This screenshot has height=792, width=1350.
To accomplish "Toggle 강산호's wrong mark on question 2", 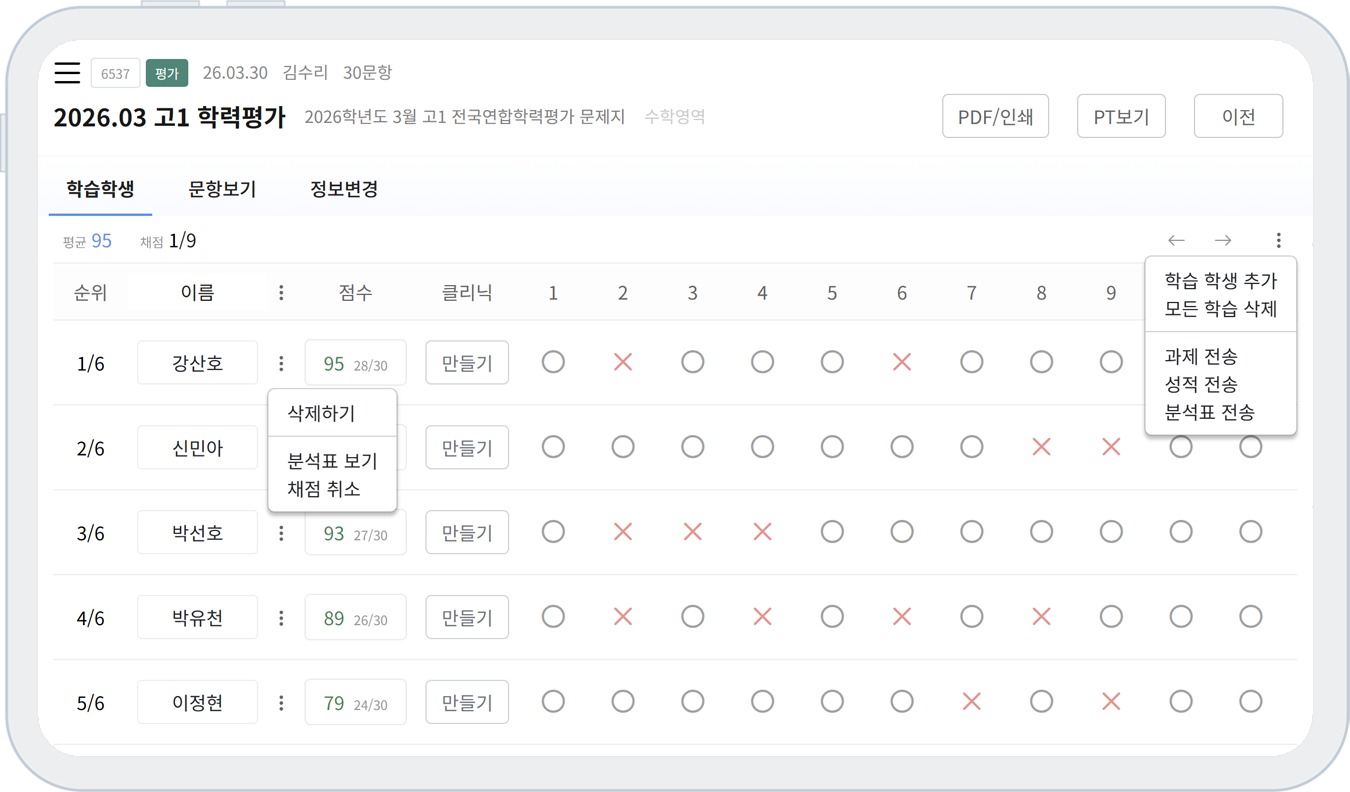I will pos(623,363).
